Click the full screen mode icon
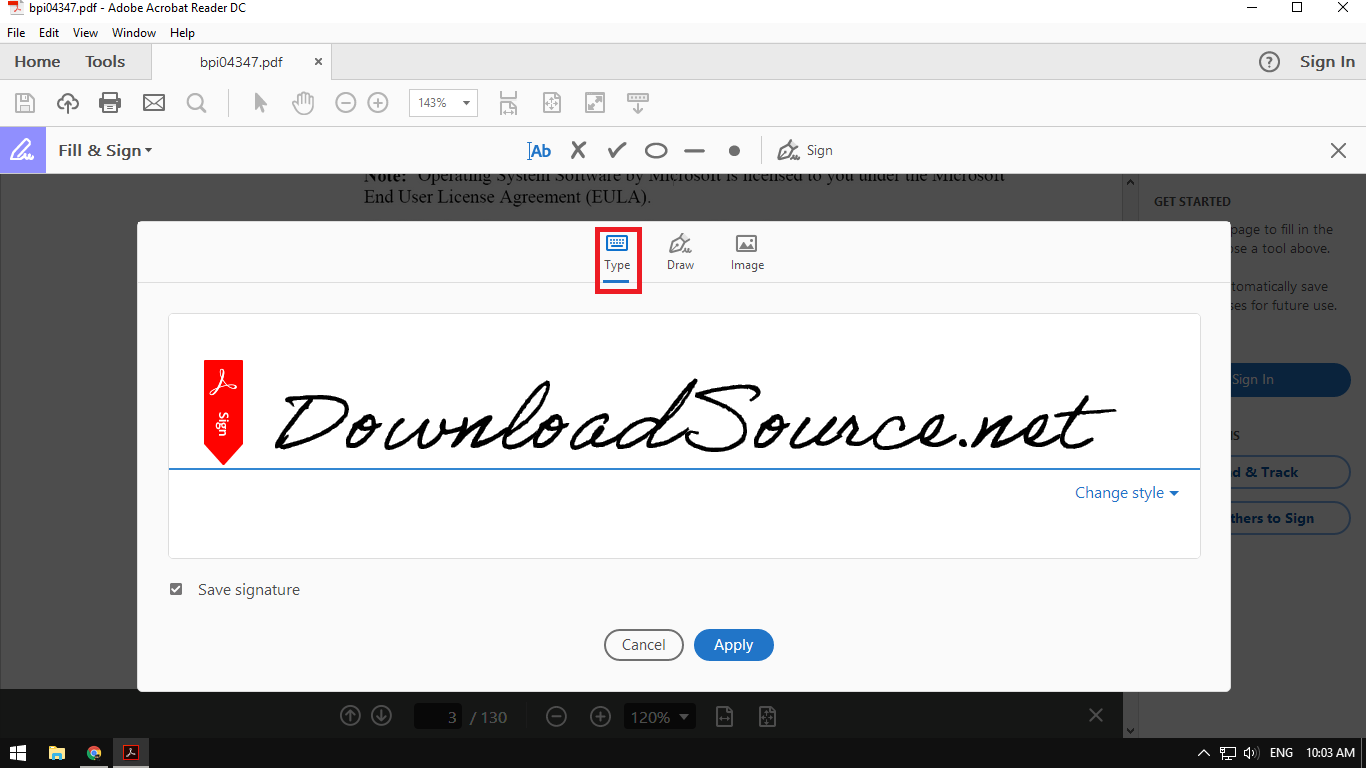 click(595, 102)
